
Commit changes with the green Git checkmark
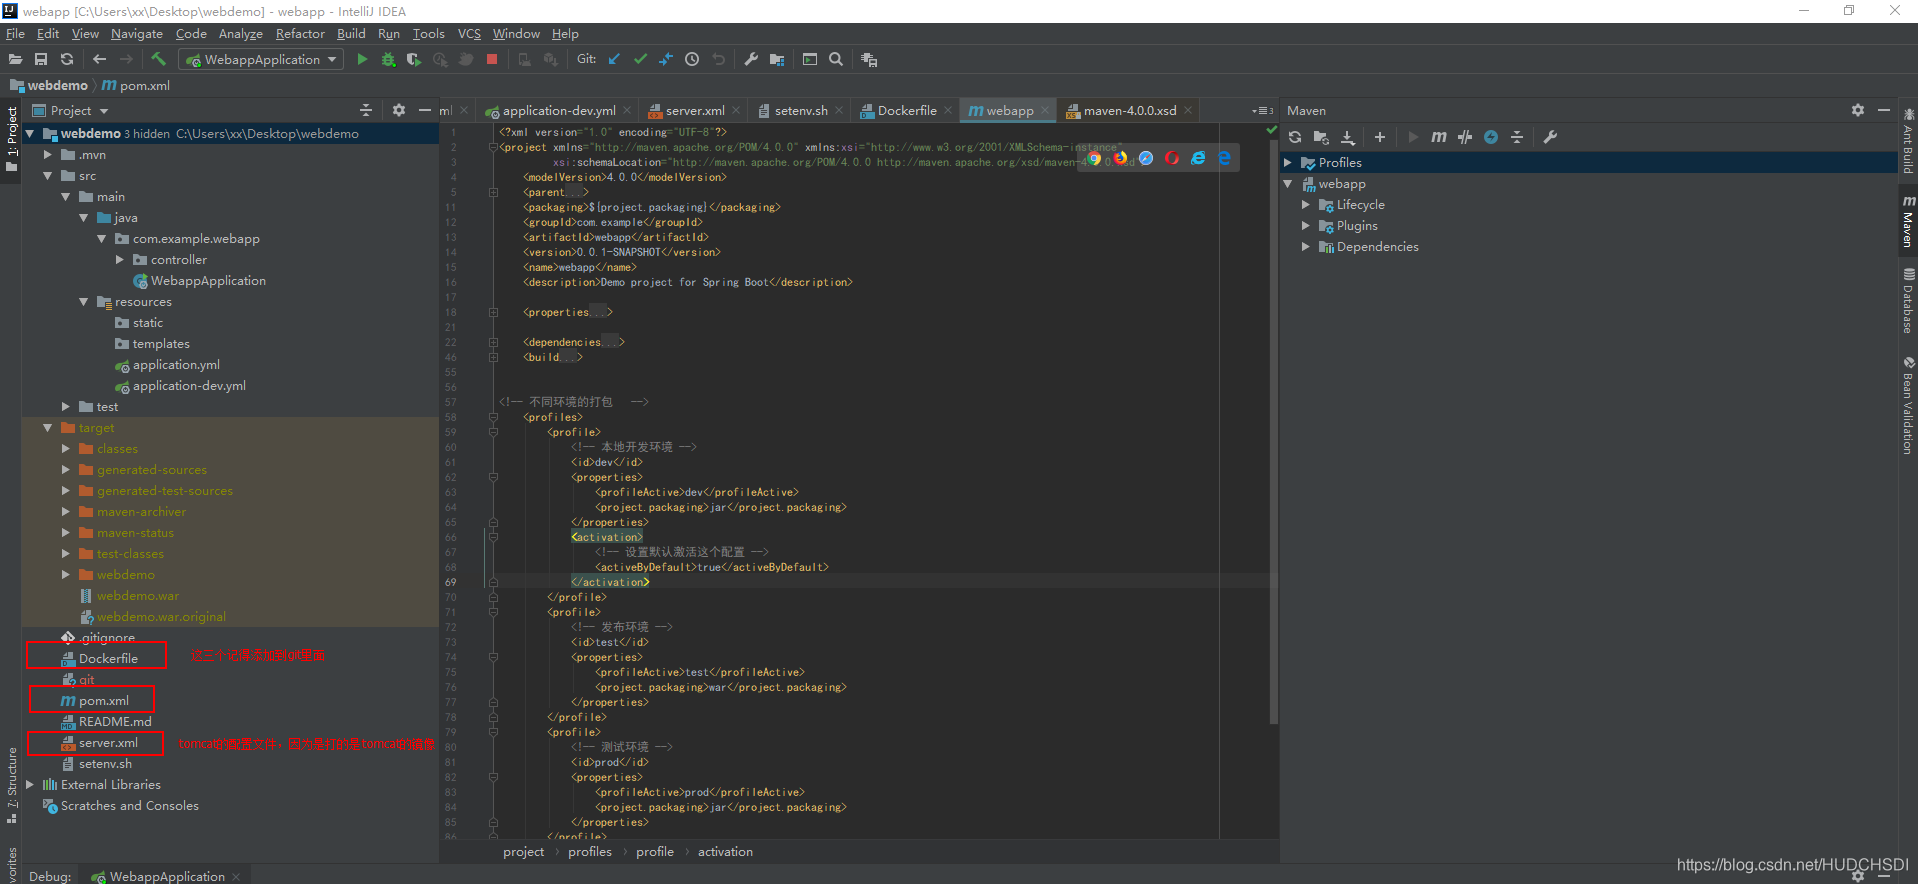pos(640,60)
